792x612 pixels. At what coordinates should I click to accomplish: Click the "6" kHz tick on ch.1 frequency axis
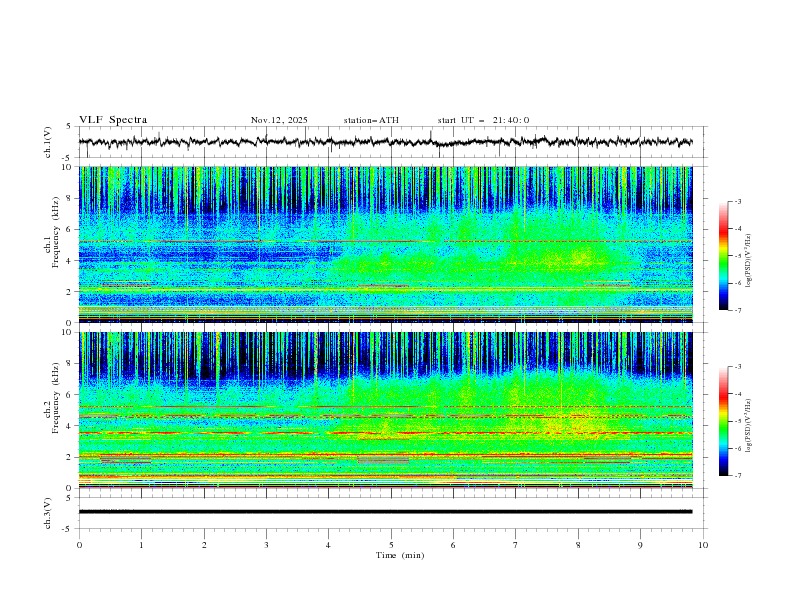pos(71,229)
